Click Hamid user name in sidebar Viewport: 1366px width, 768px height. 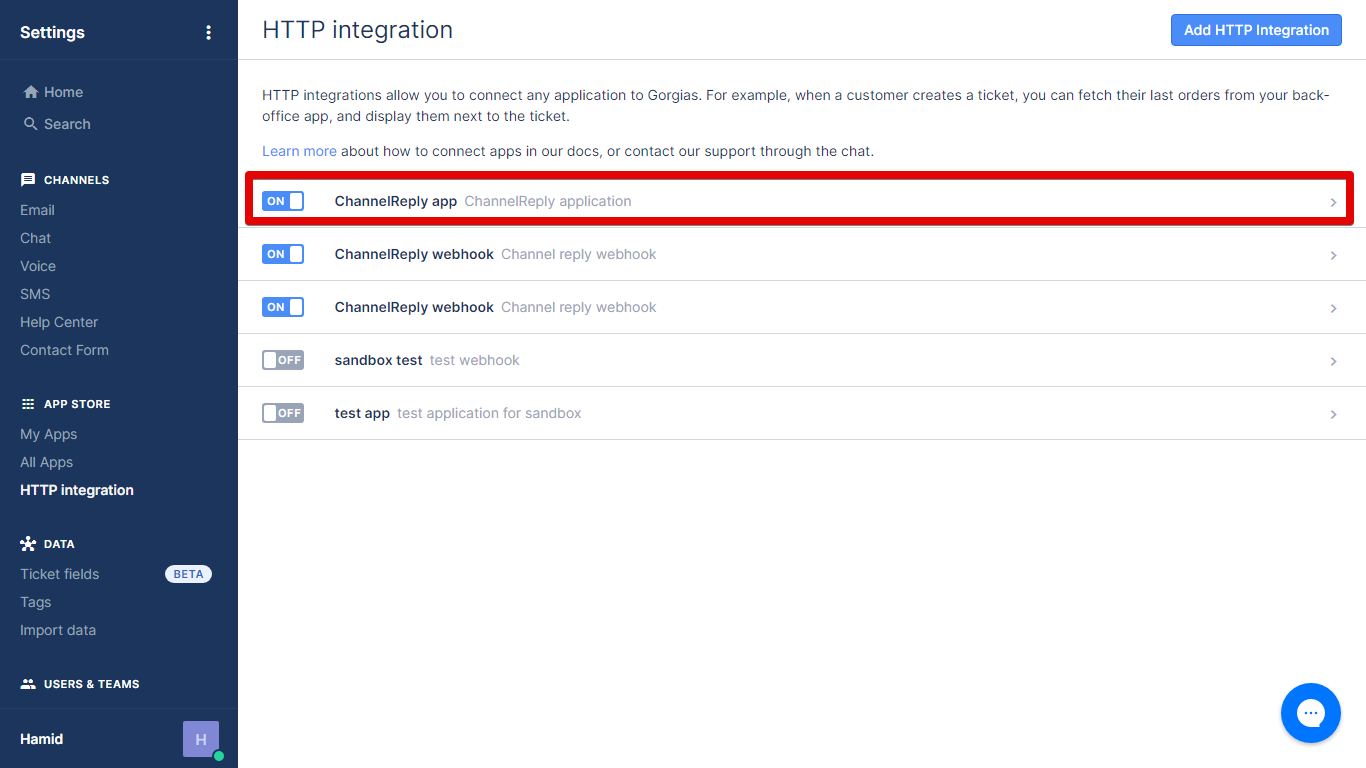[41, 739]
